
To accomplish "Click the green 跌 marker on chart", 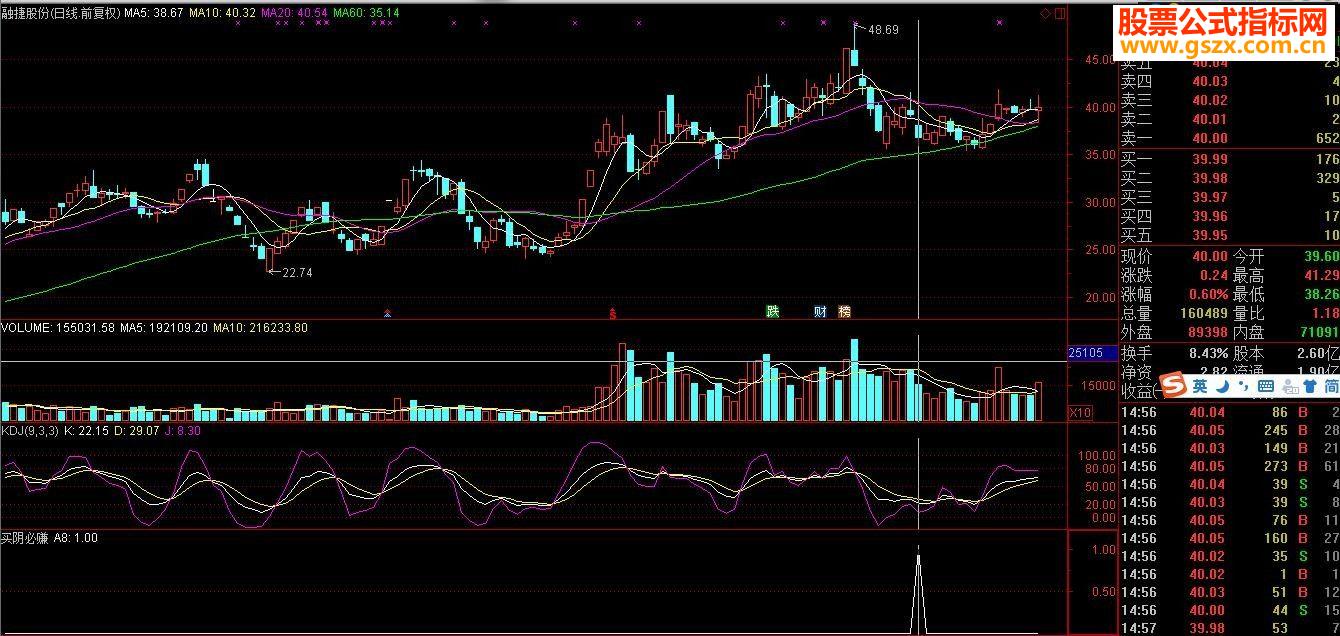I will click(x=772, y=311).
